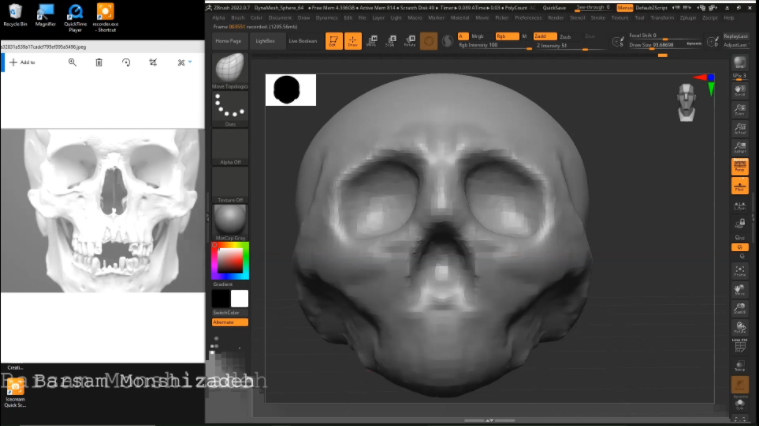Click the Transp transparency icon
761x426 pixels.
pos(740,366)
